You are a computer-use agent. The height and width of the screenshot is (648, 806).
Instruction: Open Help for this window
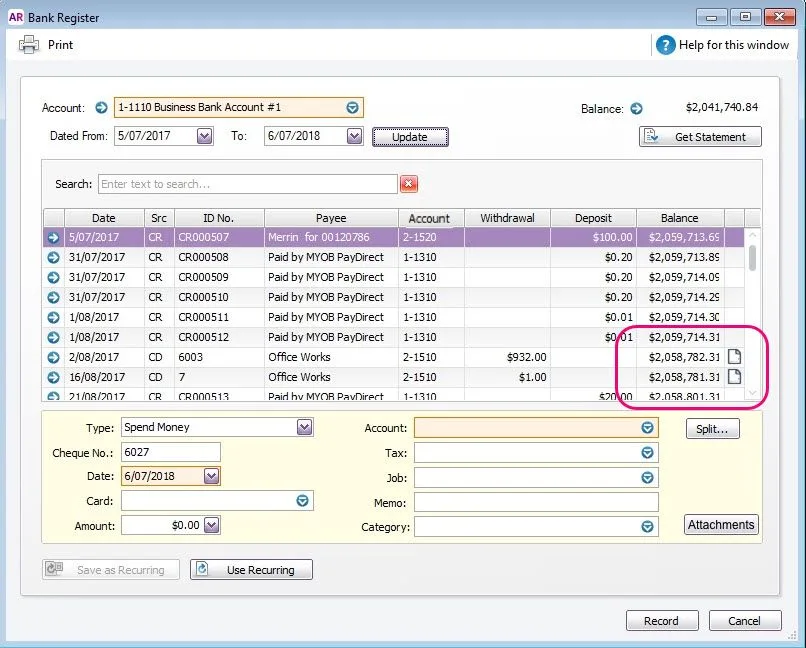[665, 45]
